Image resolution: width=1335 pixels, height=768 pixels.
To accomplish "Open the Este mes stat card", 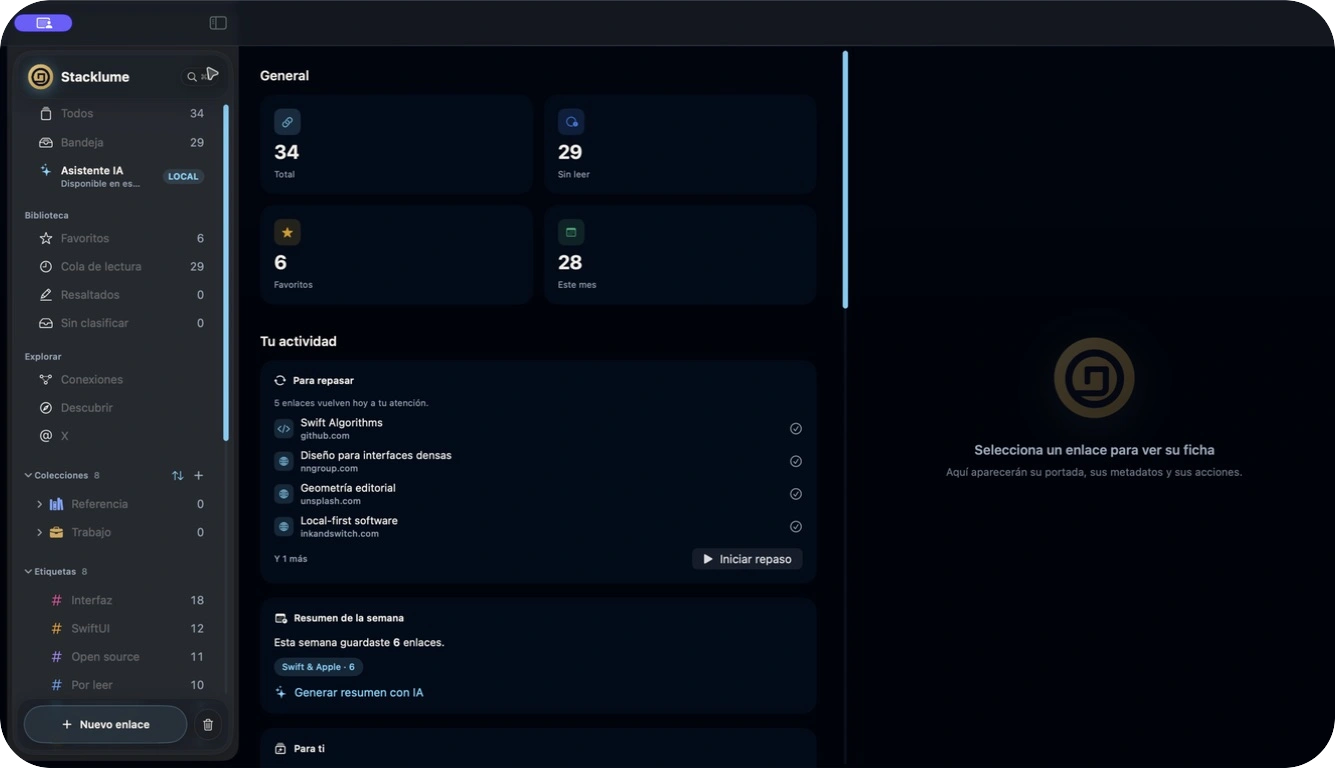I will tap(680, 255).
